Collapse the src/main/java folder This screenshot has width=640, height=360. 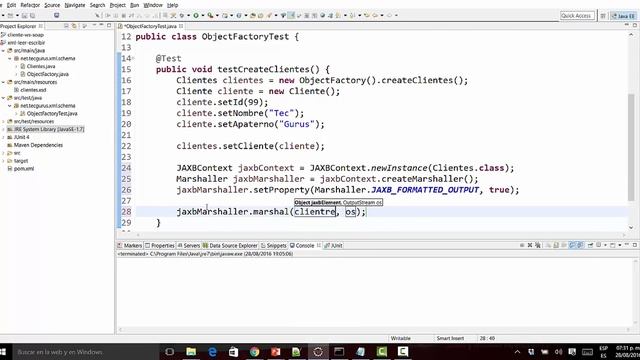click(4, 51)
